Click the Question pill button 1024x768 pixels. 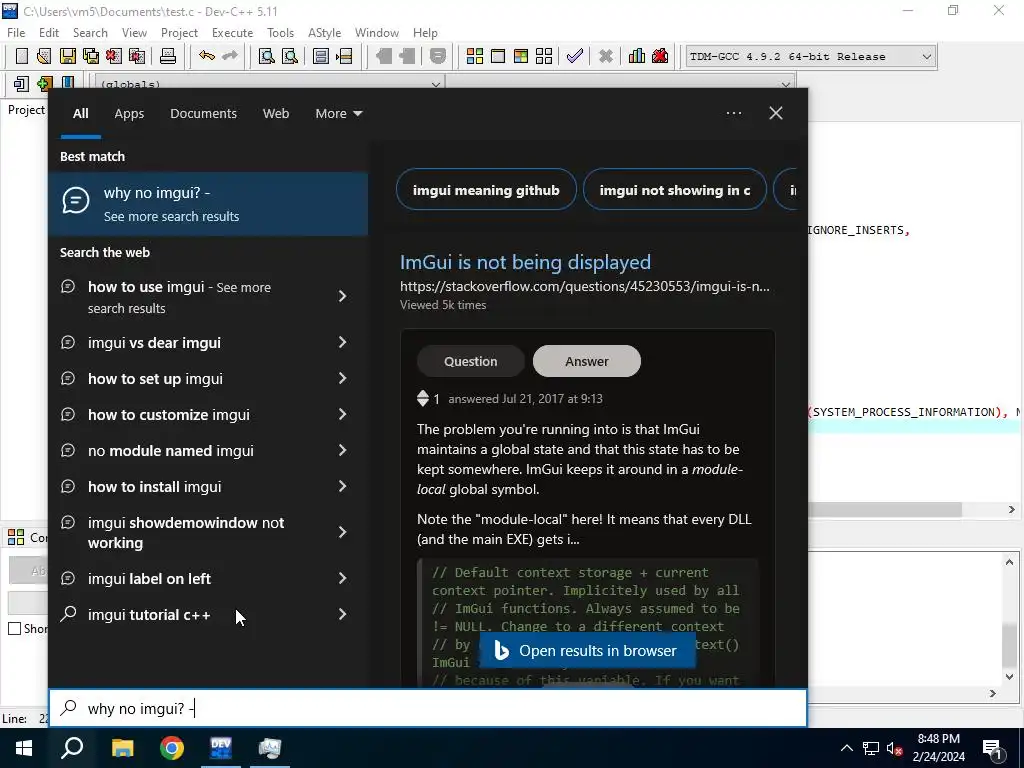(x=471, y=361)
